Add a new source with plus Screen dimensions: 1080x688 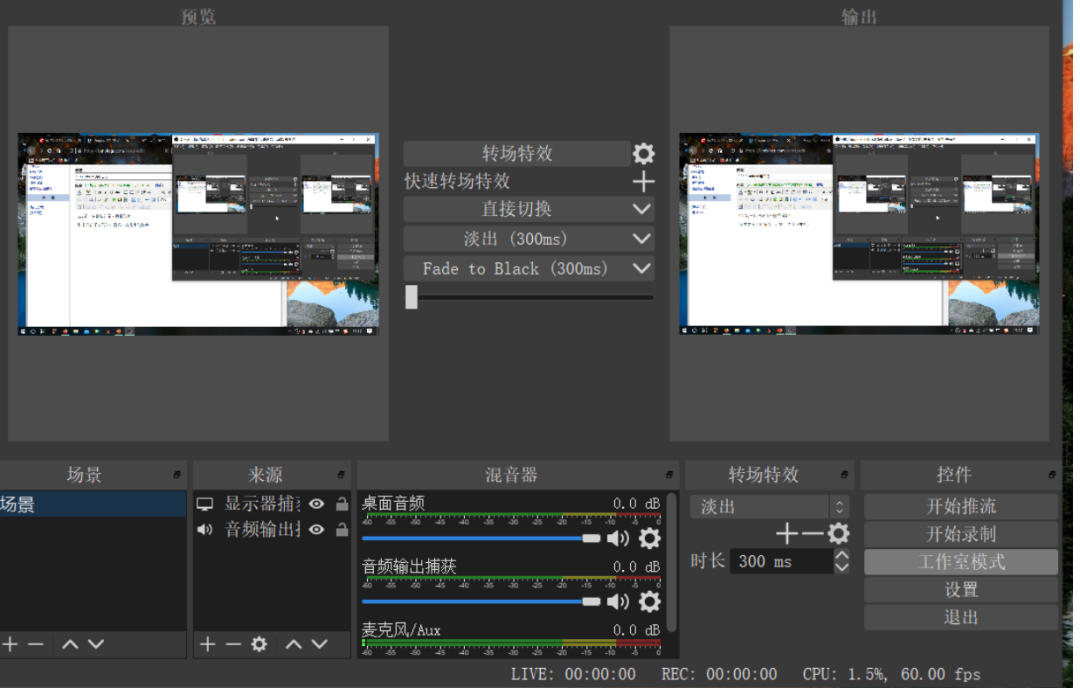click(207, 644)
